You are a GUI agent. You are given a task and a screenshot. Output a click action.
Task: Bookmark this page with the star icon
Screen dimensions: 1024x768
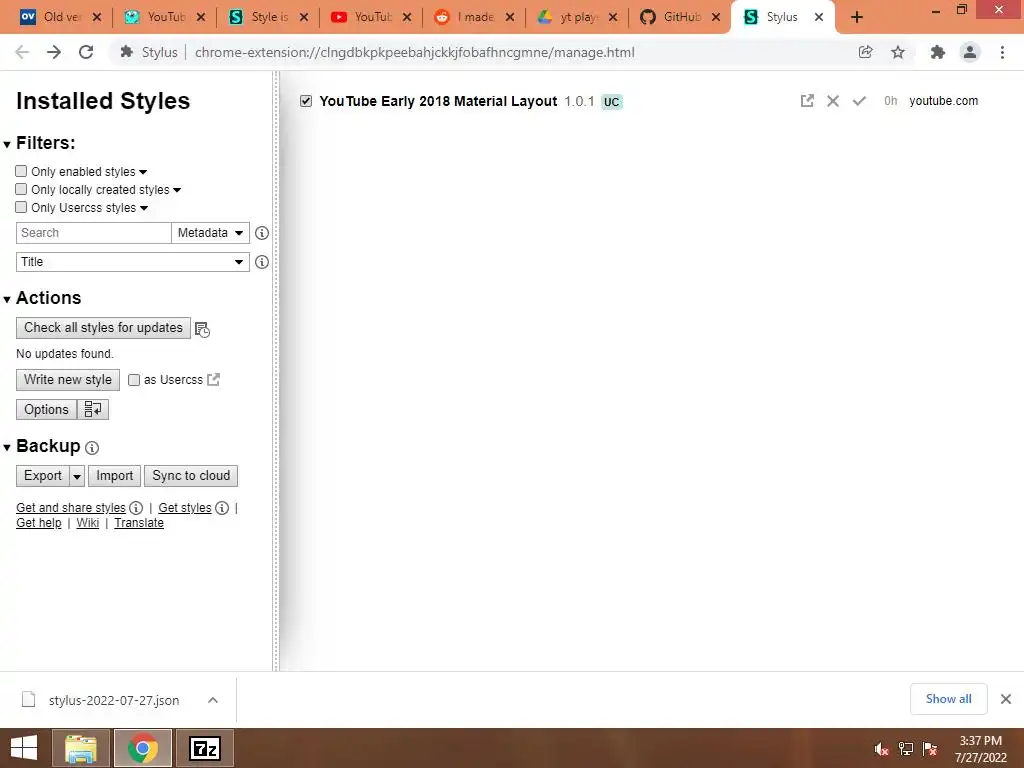click(898, 52)
